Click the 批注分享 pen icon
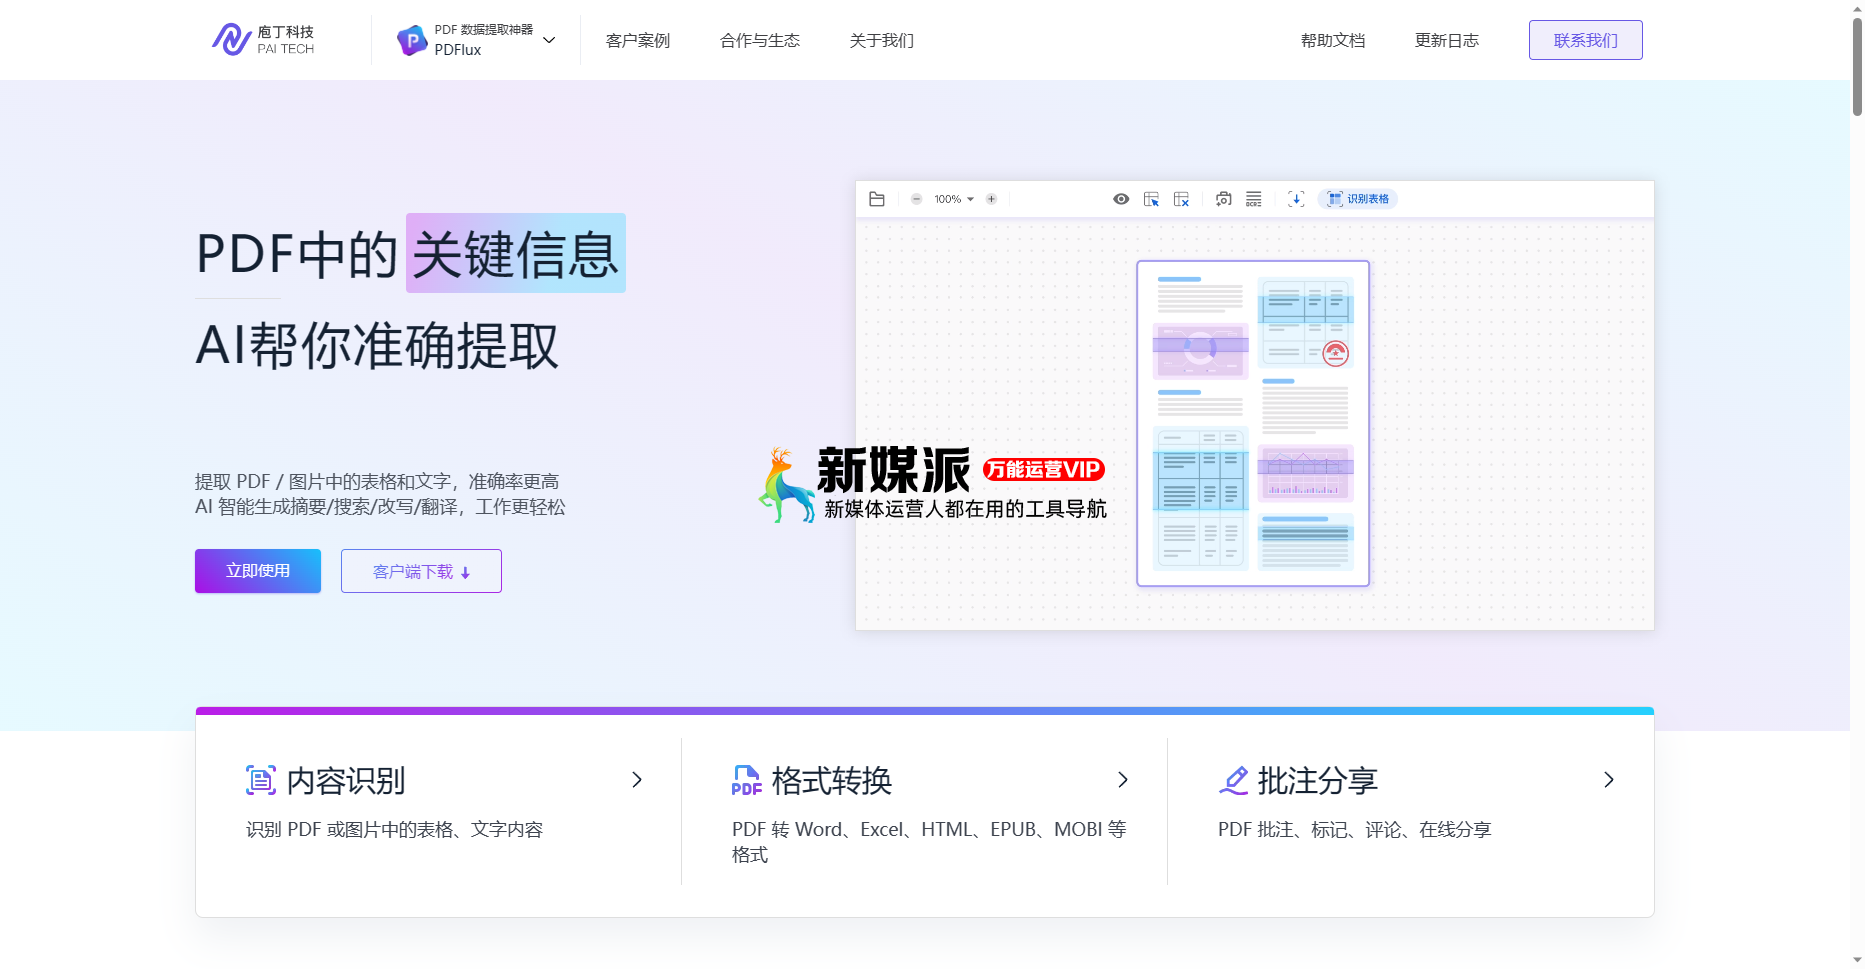 point(1234,780)
